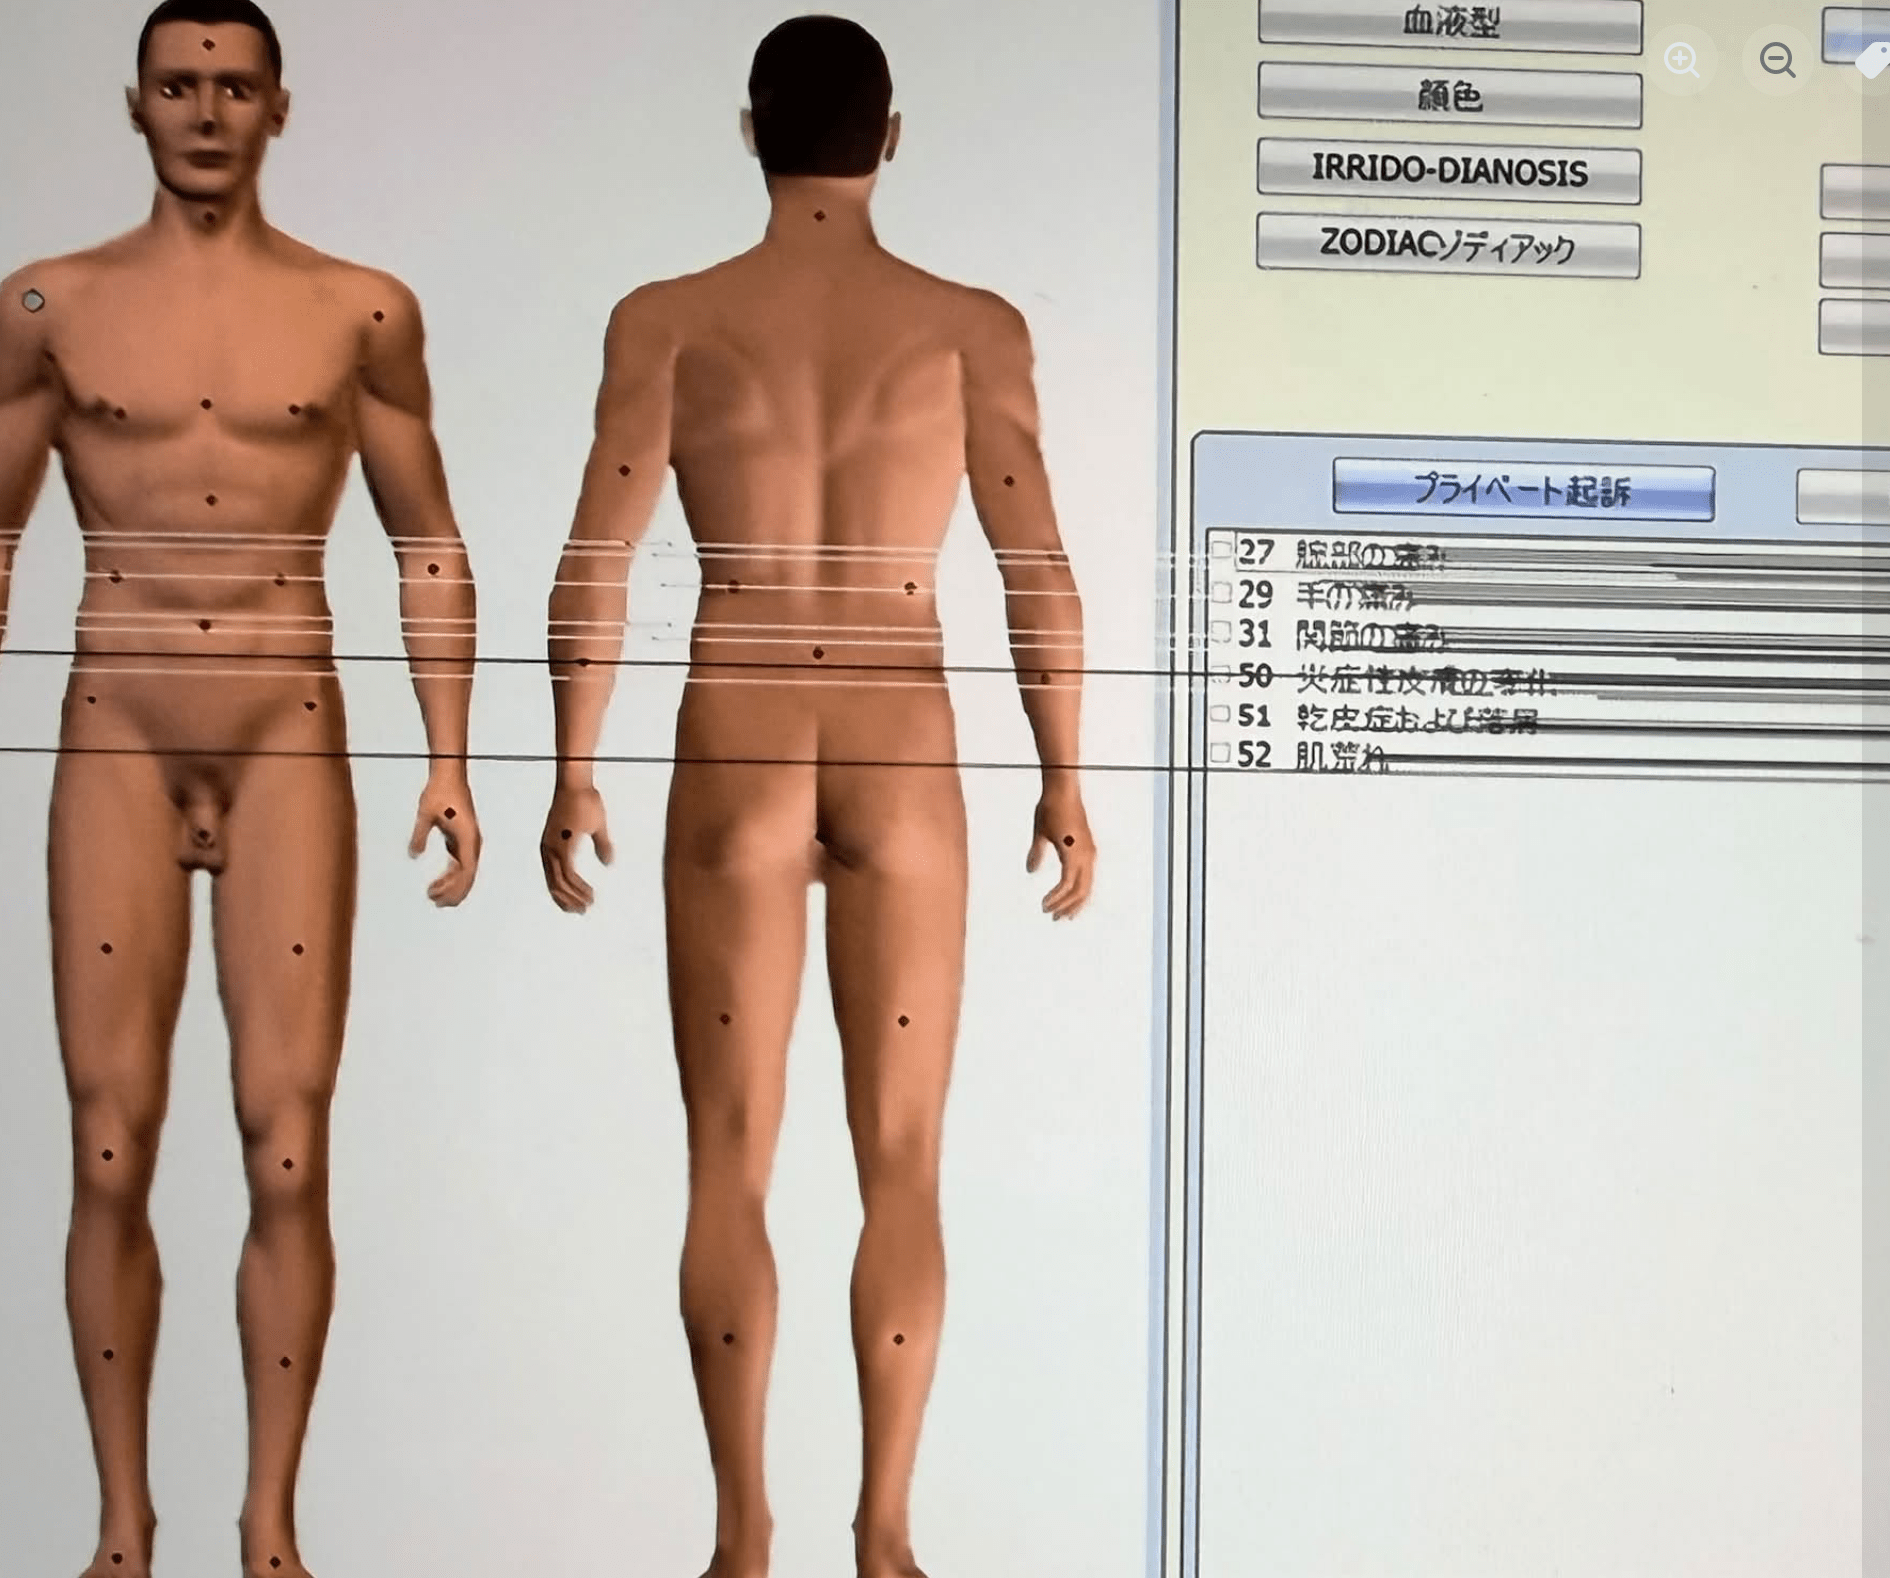
Task: Open the 血液型 blood type button
Action: point(1450,23)
